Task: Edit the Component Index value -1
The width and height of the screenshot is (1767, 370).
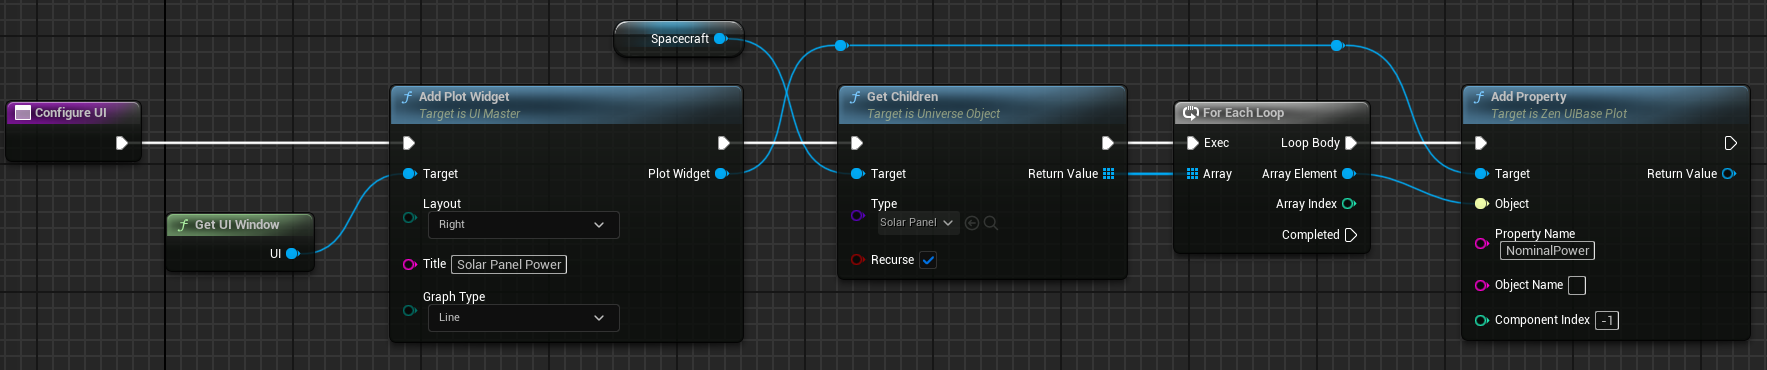Action: (x=1607, y=321)
